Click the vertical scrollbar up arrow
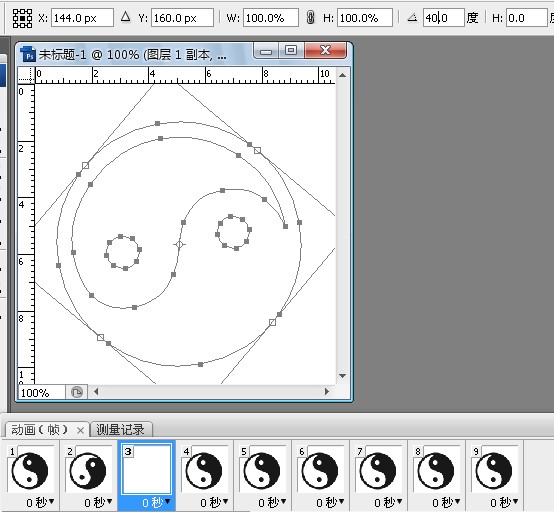Image resolution: width=554 pixels, height=512 pixels. pyautogui.click(x=342, y=75)
